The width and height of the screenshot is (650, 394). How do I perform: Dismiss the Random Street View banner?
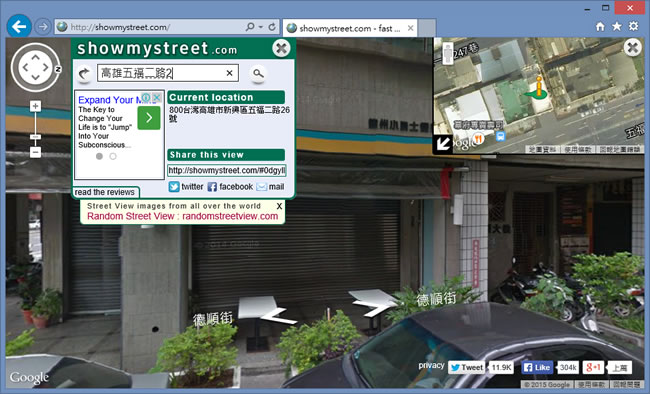pos(279,206)
